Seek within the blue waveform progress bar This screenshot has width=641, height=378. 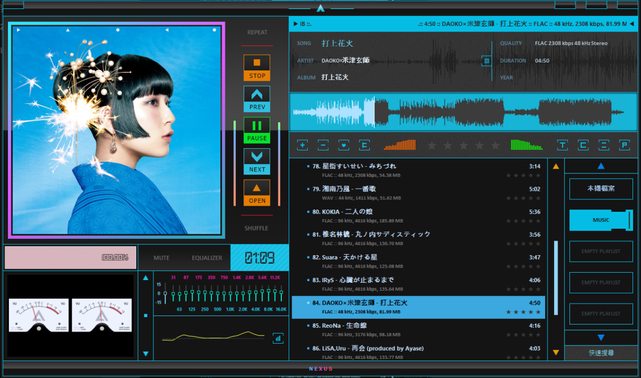463,112
